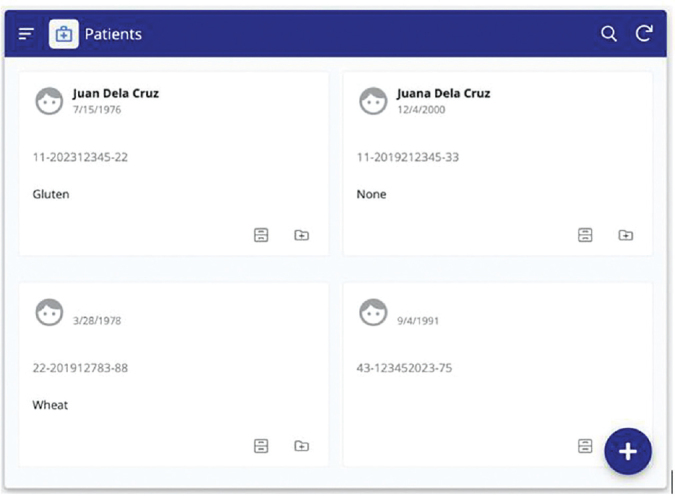Refresh the patients list
675x498 pixels.
tap(644, 34)
